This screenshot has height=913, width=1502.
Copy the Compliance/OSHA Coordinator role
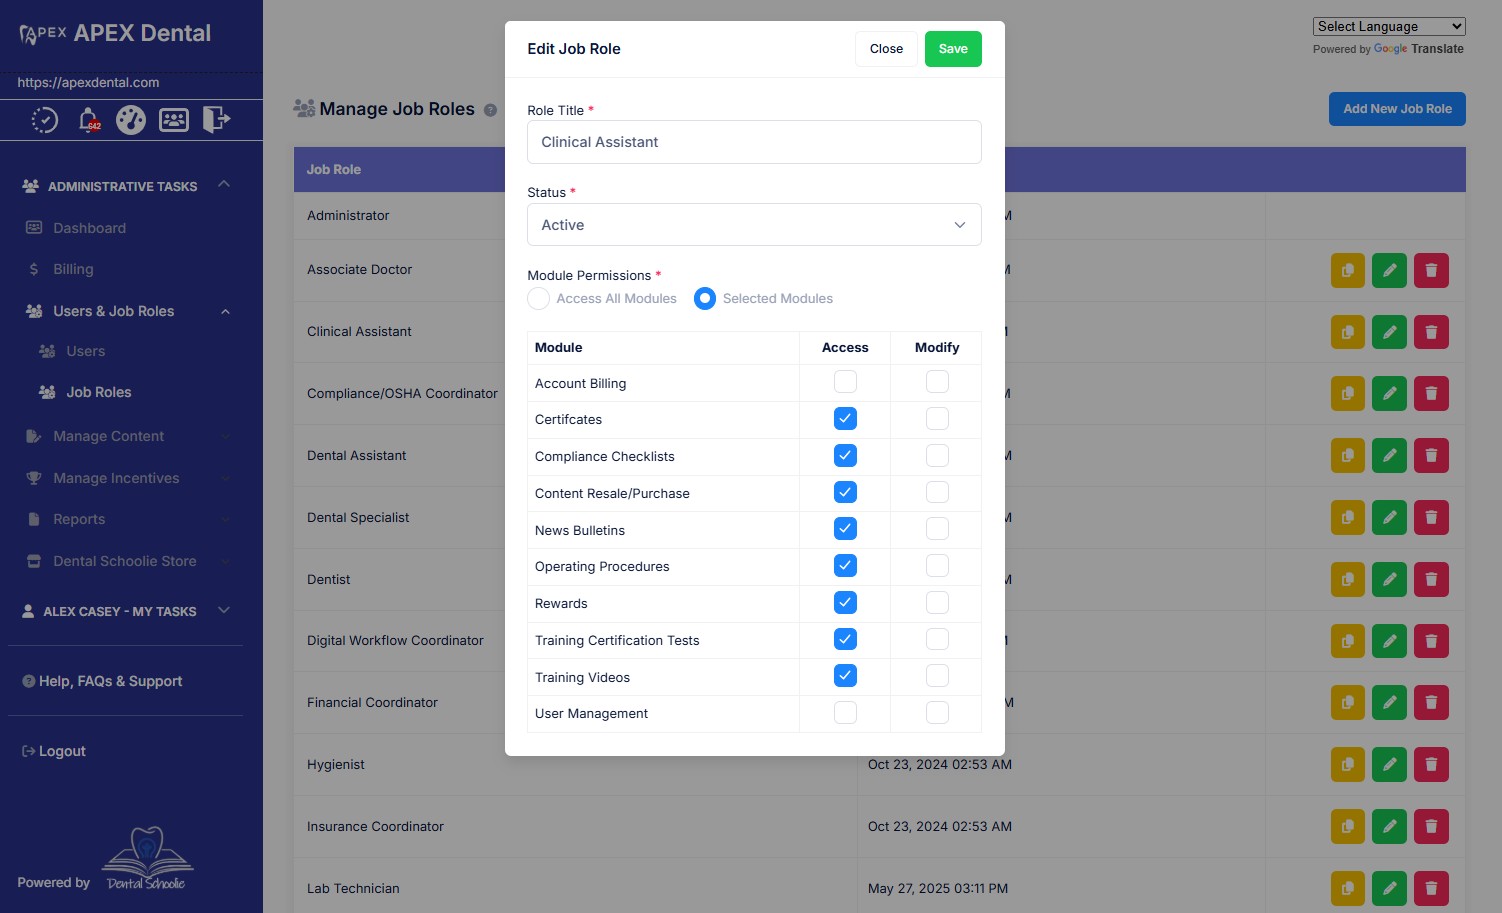coord(1348,394)
